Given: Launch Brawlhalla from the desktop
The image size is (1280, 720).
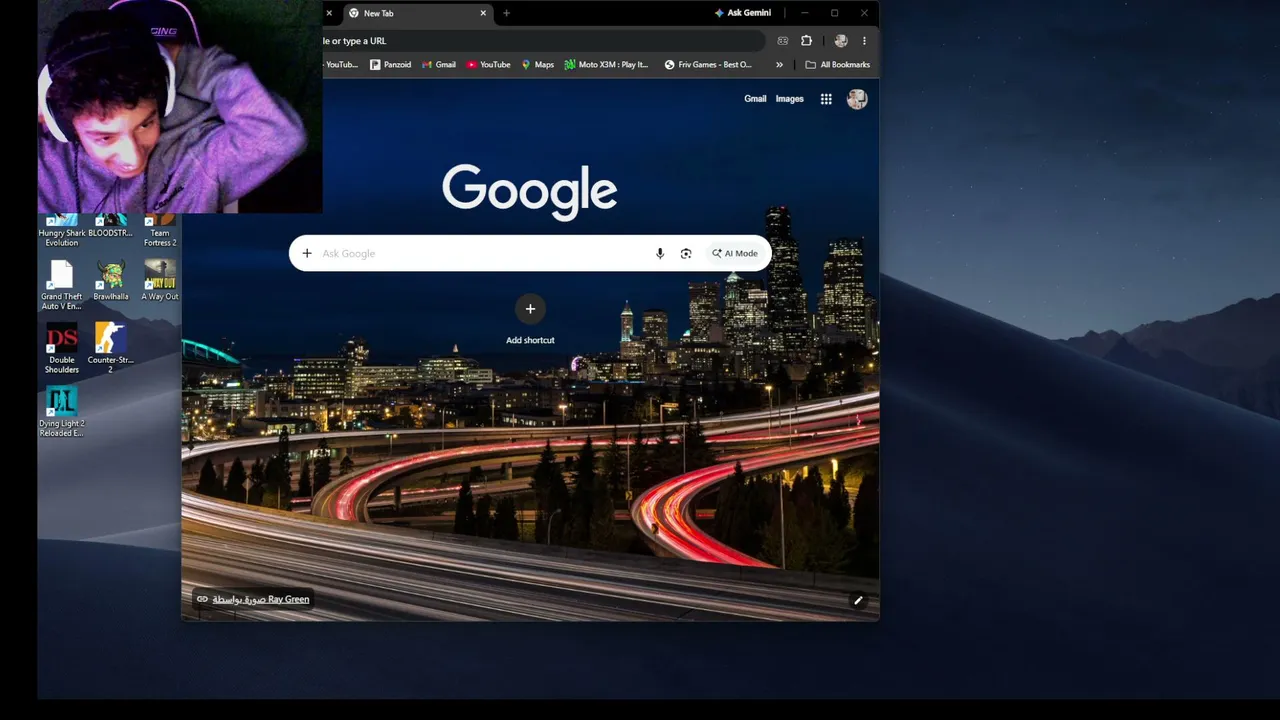Looking at the screenshot, I should click(111, 281).
